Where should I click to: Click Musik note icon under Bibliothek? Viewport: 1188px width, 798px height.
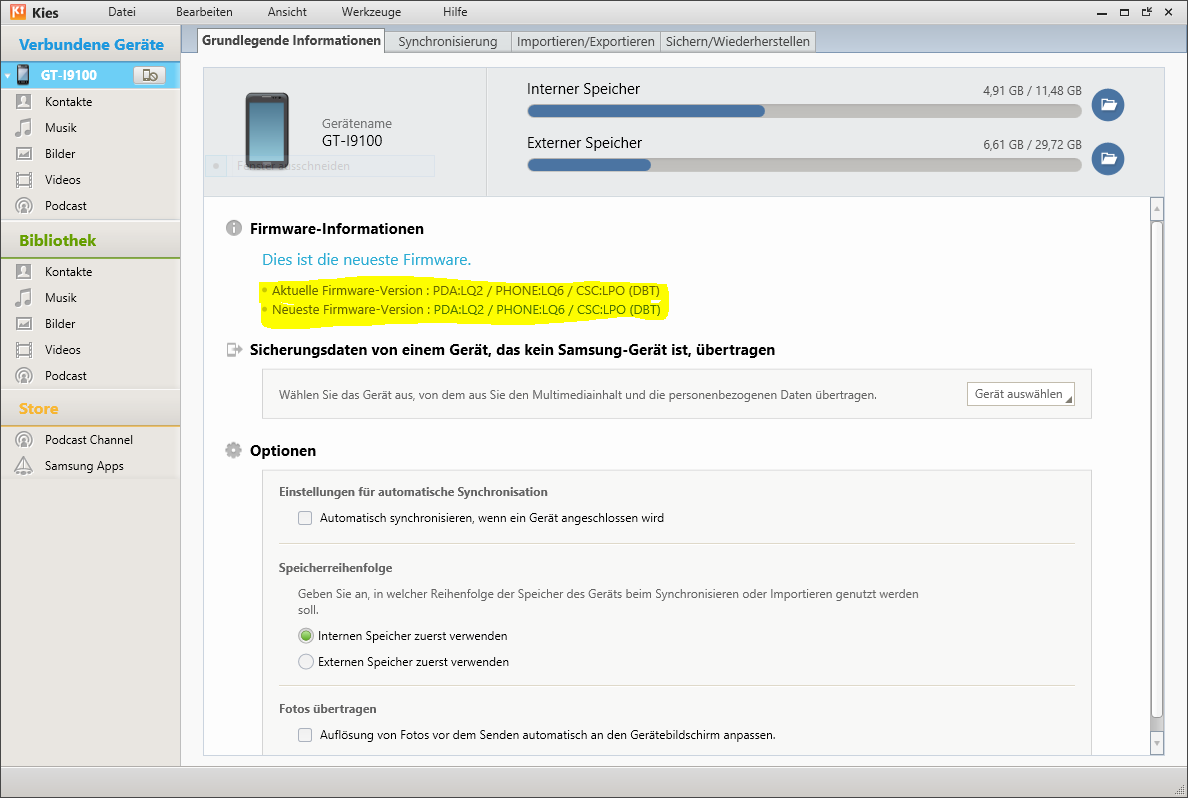pos(24,297)
